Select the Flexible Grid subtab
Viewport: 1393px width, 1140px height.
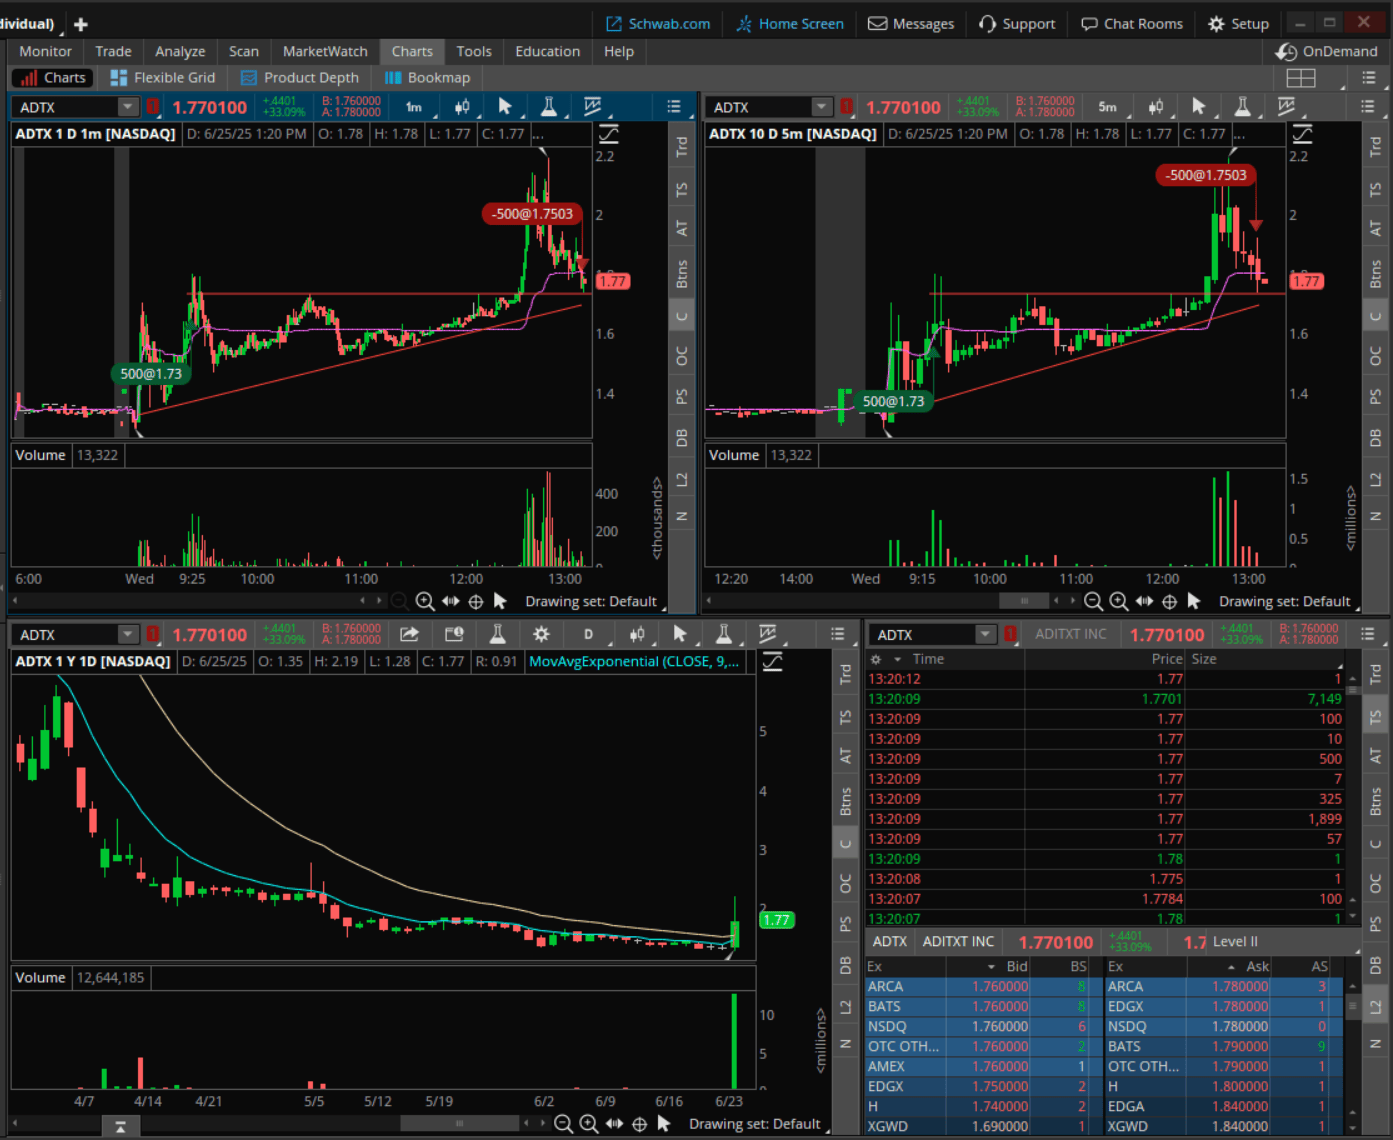[163, 78]
